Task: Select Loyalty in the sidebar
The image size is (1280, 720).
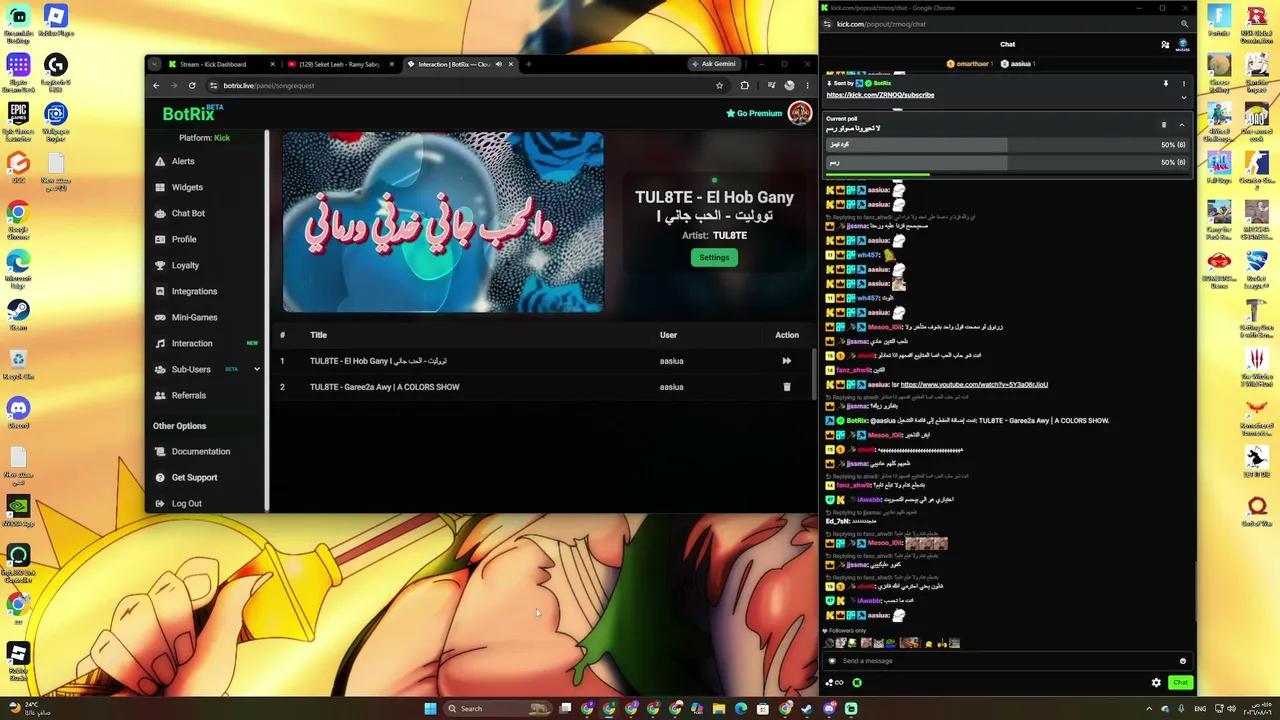Action: (185, 265)
